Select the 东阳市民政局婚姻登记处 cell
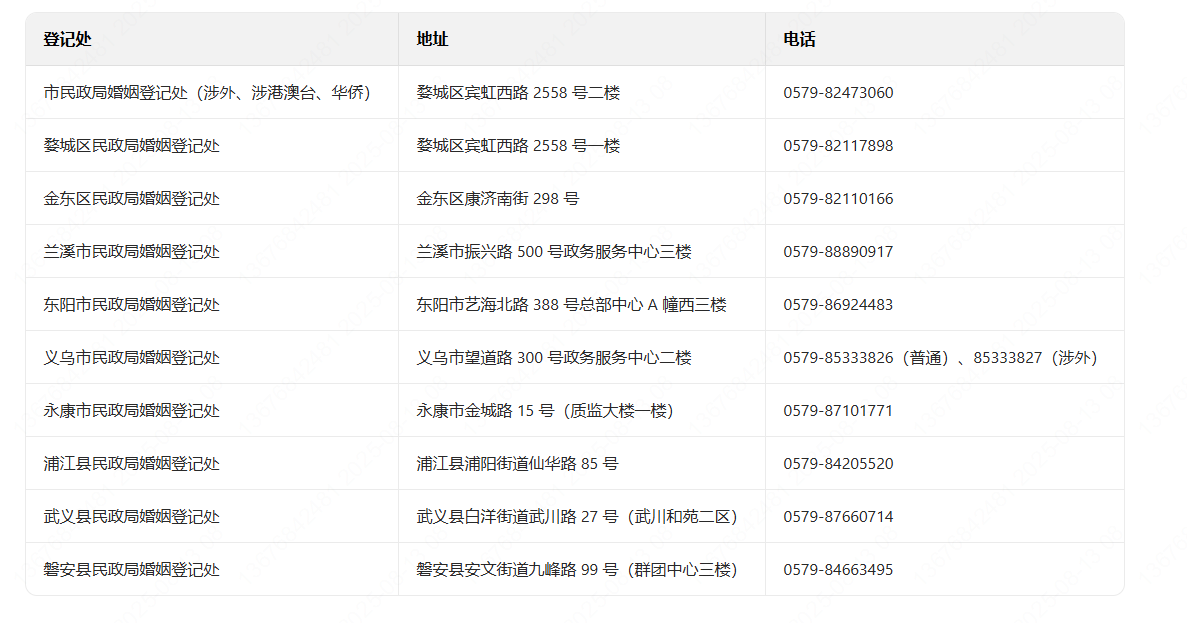1187x623 pixels. 212,304
